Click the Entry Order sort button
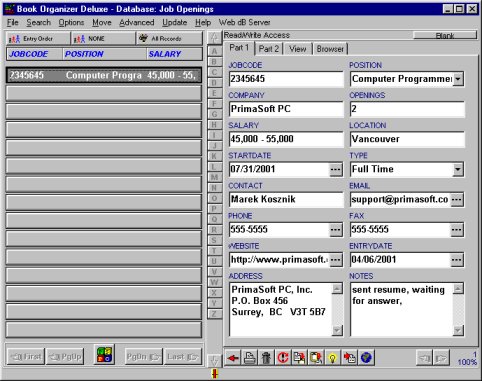The image size is (482, 381). (x=38, y=39)
